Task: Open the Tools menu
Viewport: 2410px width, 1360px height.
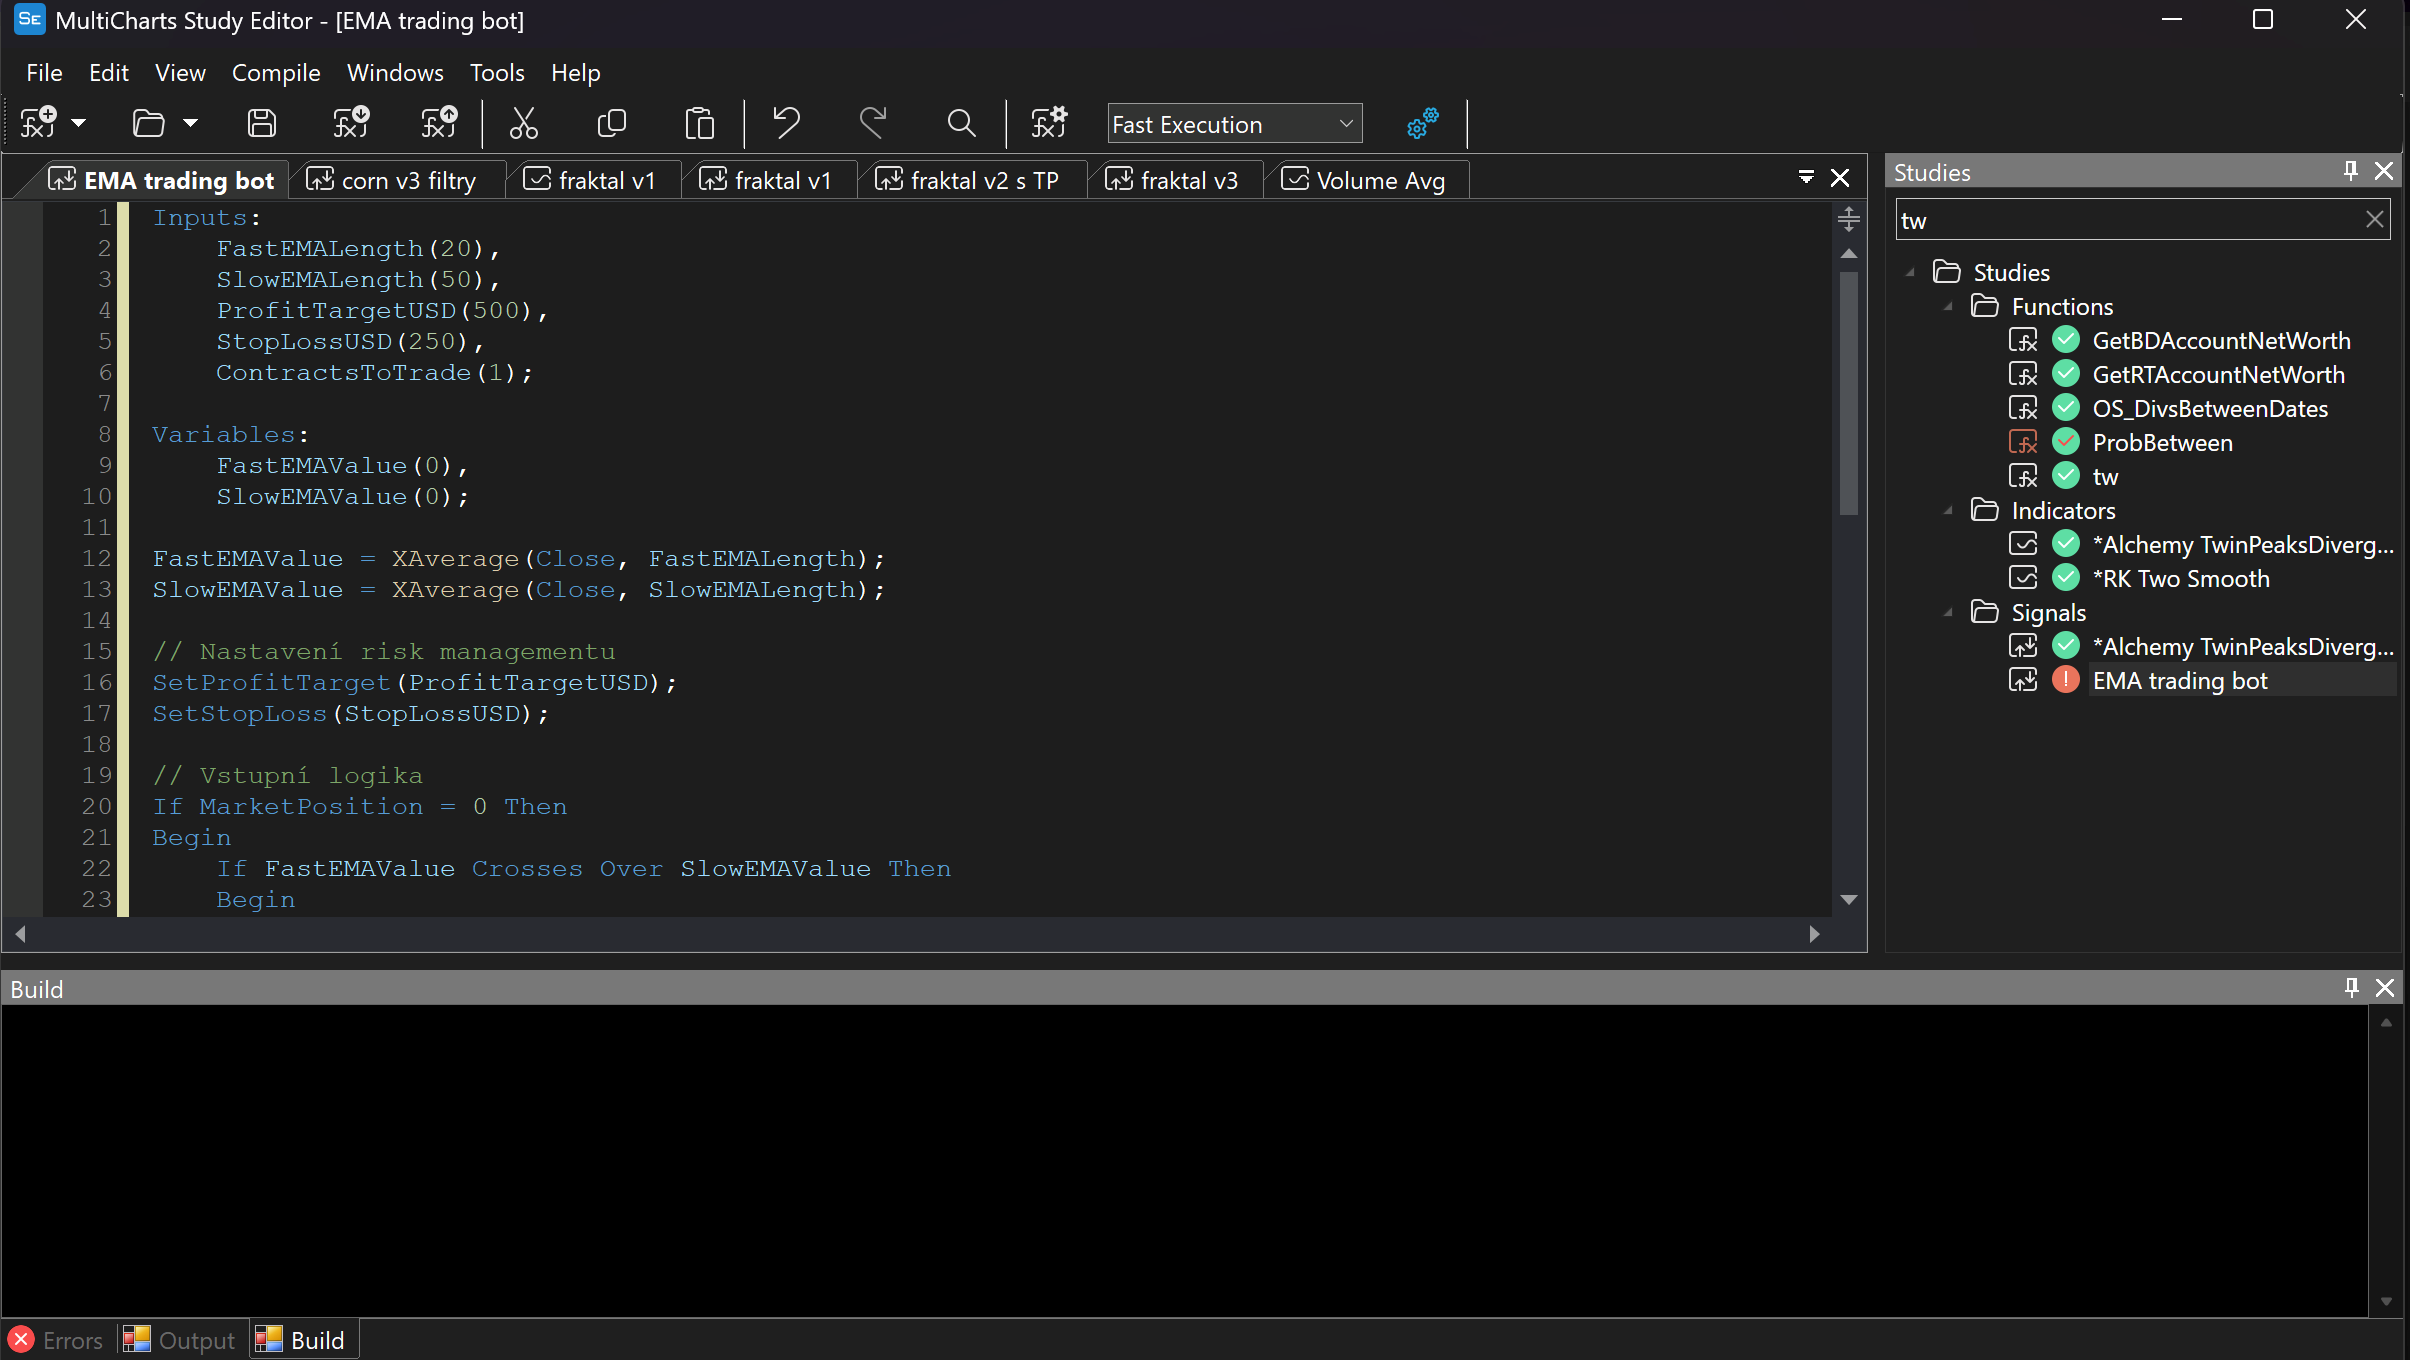Action: [497, 73]
